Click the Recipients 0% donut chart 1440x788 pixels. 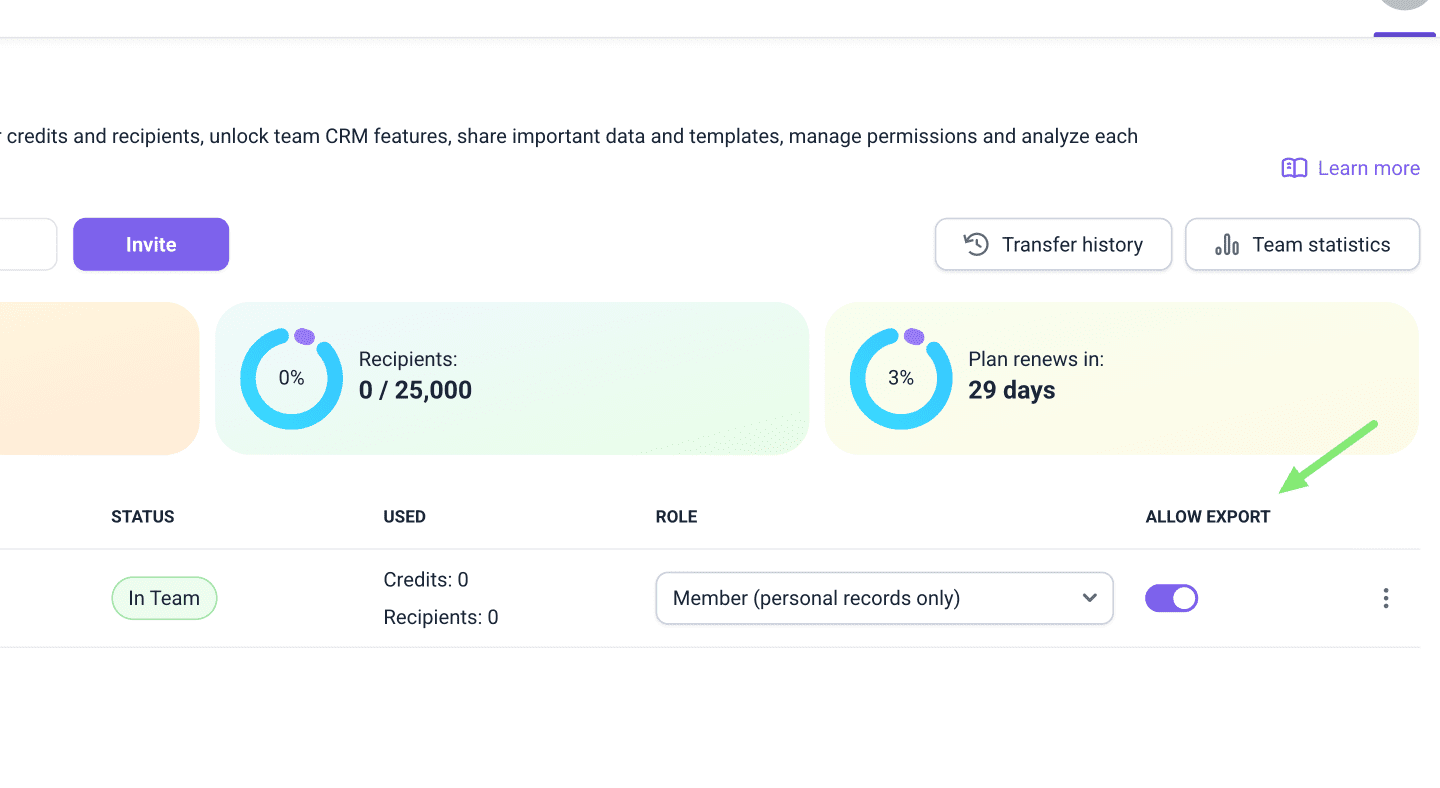[x=291, y=378]
